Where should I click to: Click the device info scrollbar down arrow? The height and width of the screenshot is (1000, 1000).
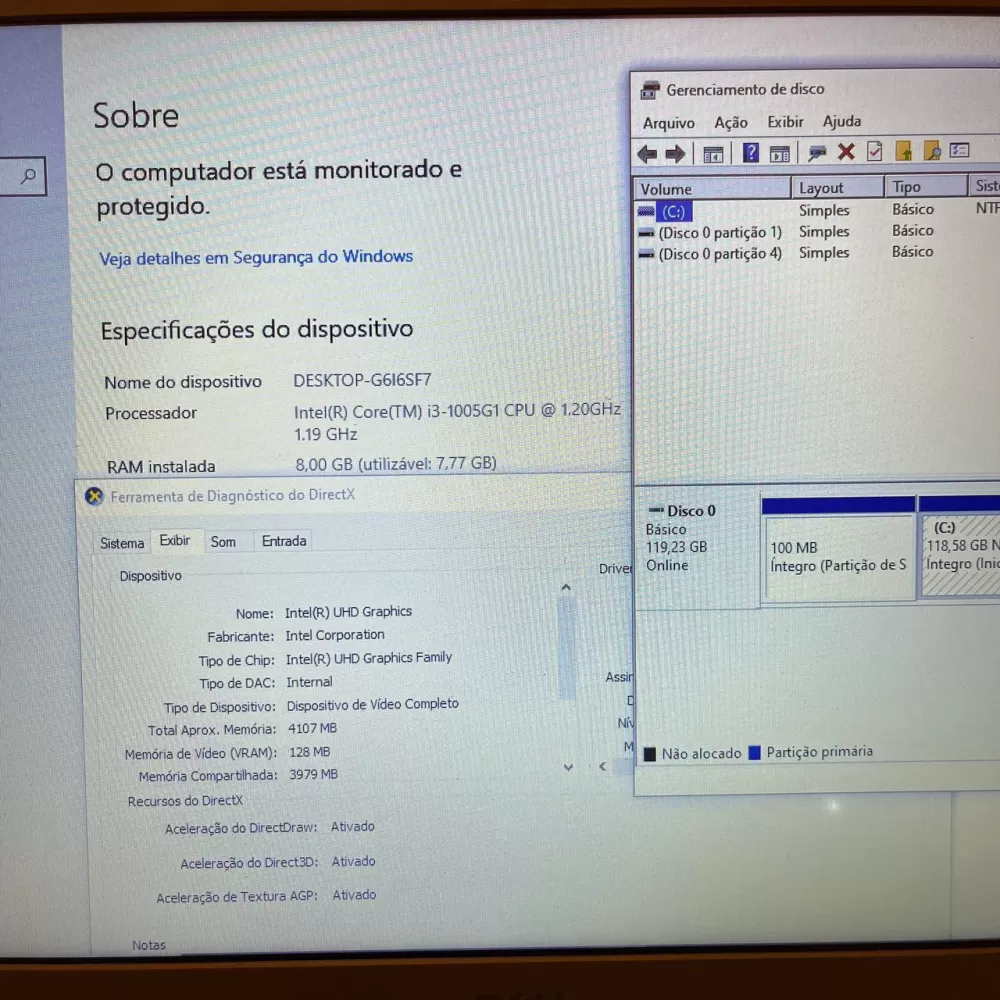point(568,767)
